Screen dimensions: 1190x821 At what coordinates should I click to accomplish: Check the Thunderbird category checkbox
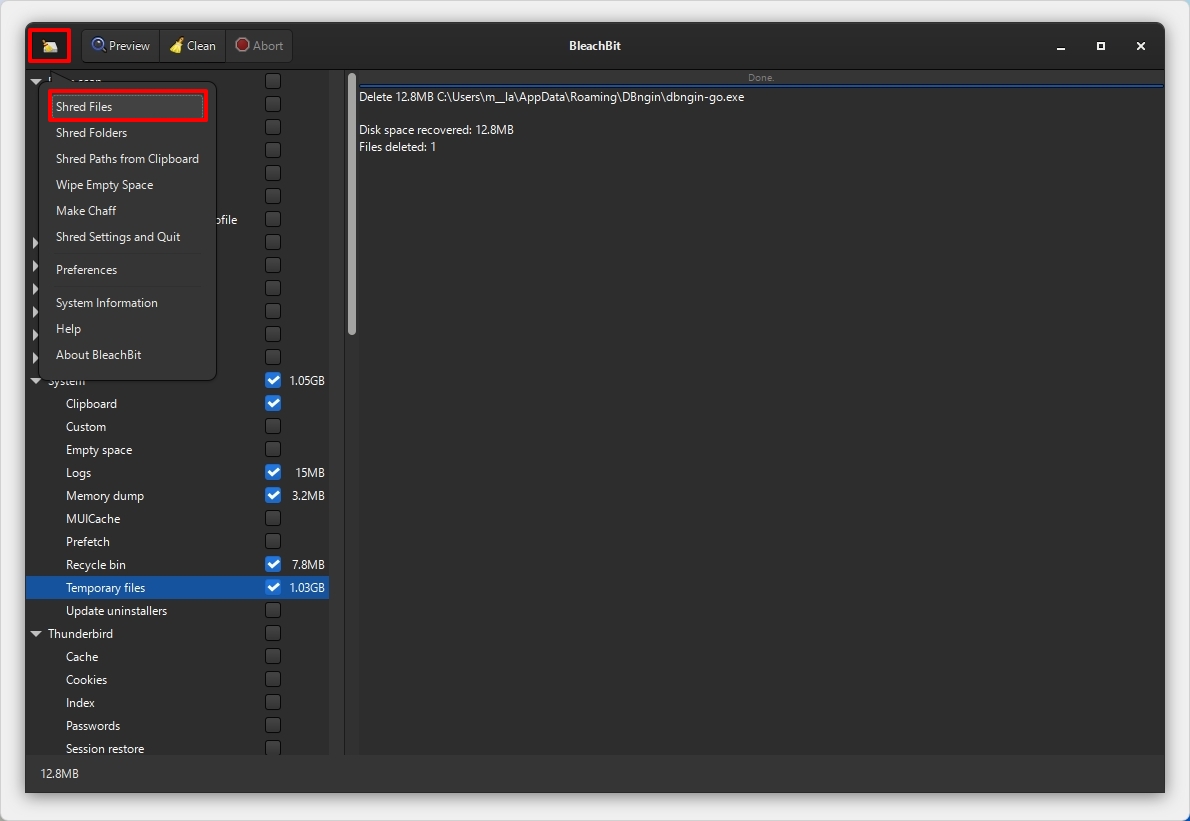coord(273,633)
